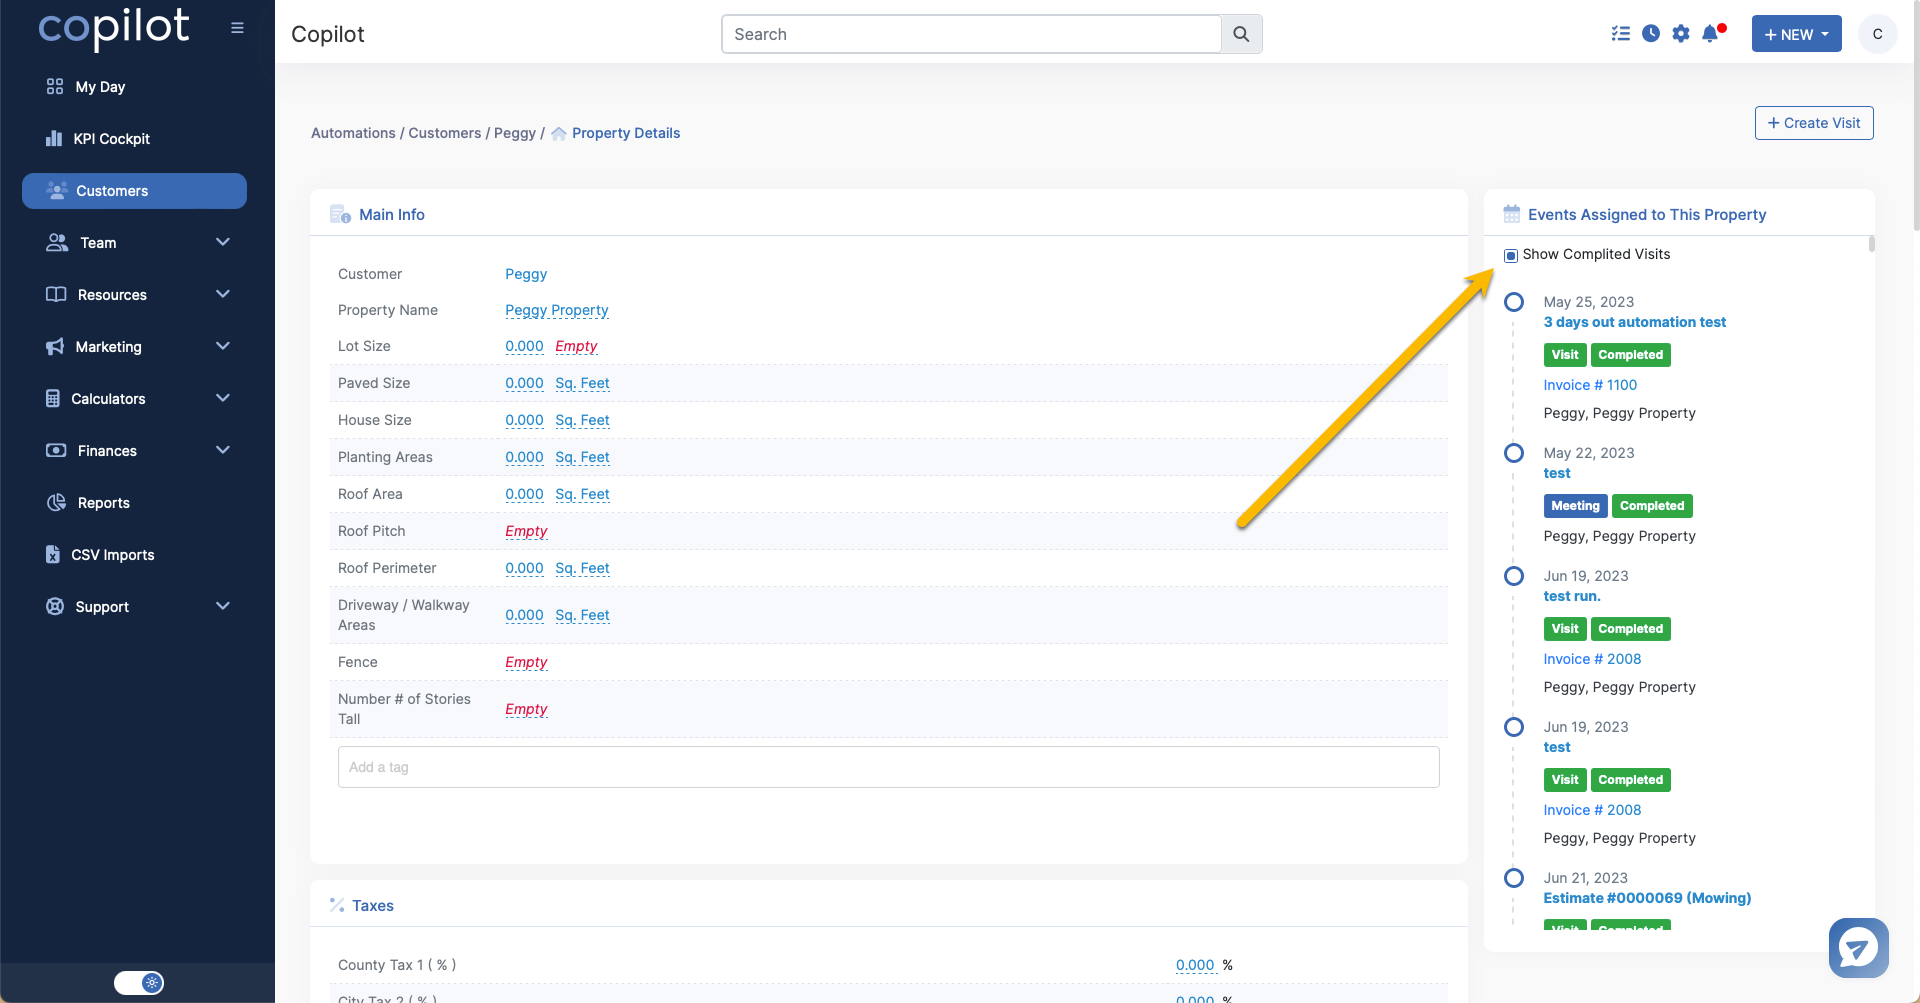This screenshot has width=1920, height=1003.
Task: Edit the Paved Size 0.000 value
Action: click(x=524, y=383)
